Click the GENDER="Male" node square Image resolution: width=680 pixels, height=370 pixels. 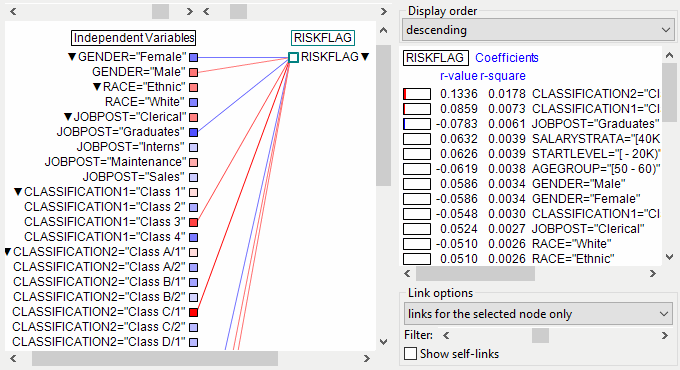point(194,72)
